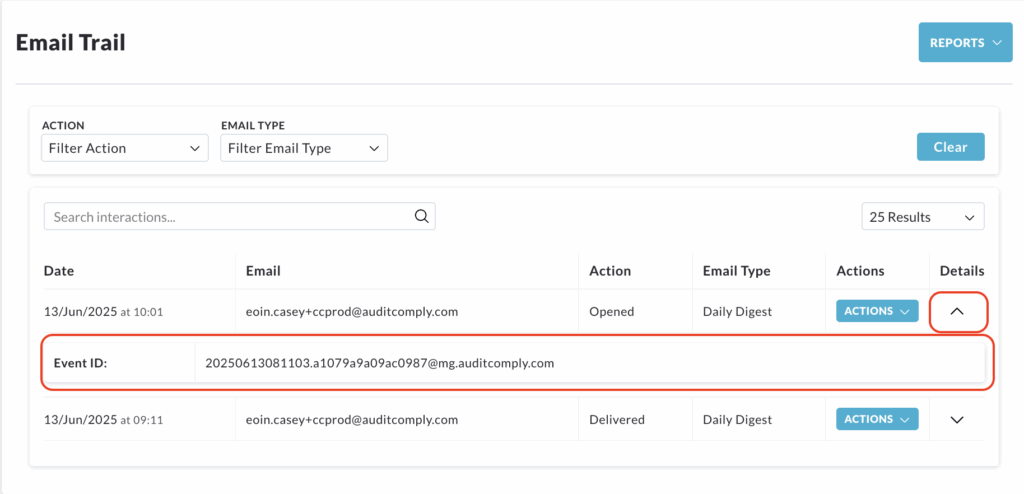Click the Email column header
This screenshot has width=1024, height=494.
coord(263,271)
